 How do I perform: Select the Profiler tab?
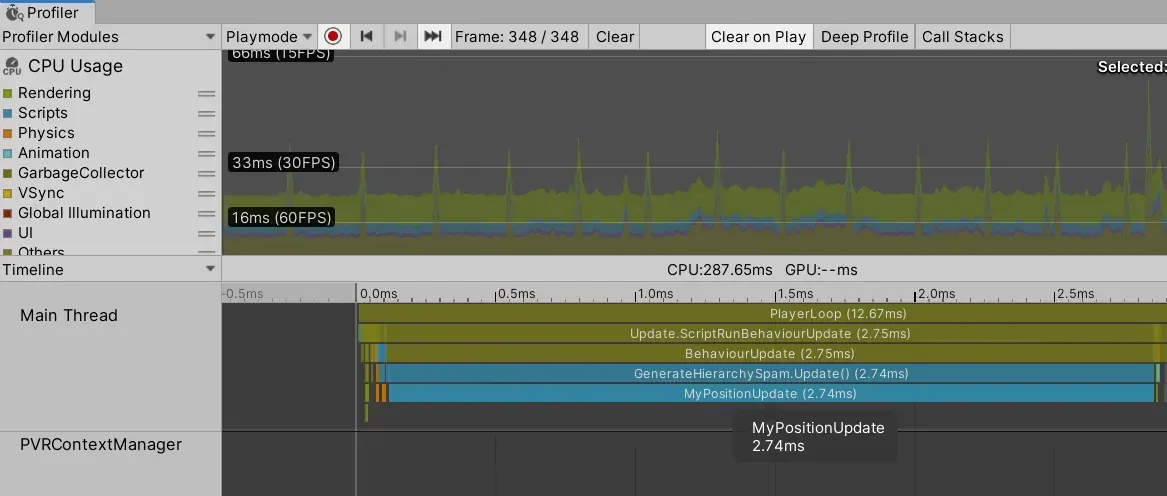(x=48, y=12)
